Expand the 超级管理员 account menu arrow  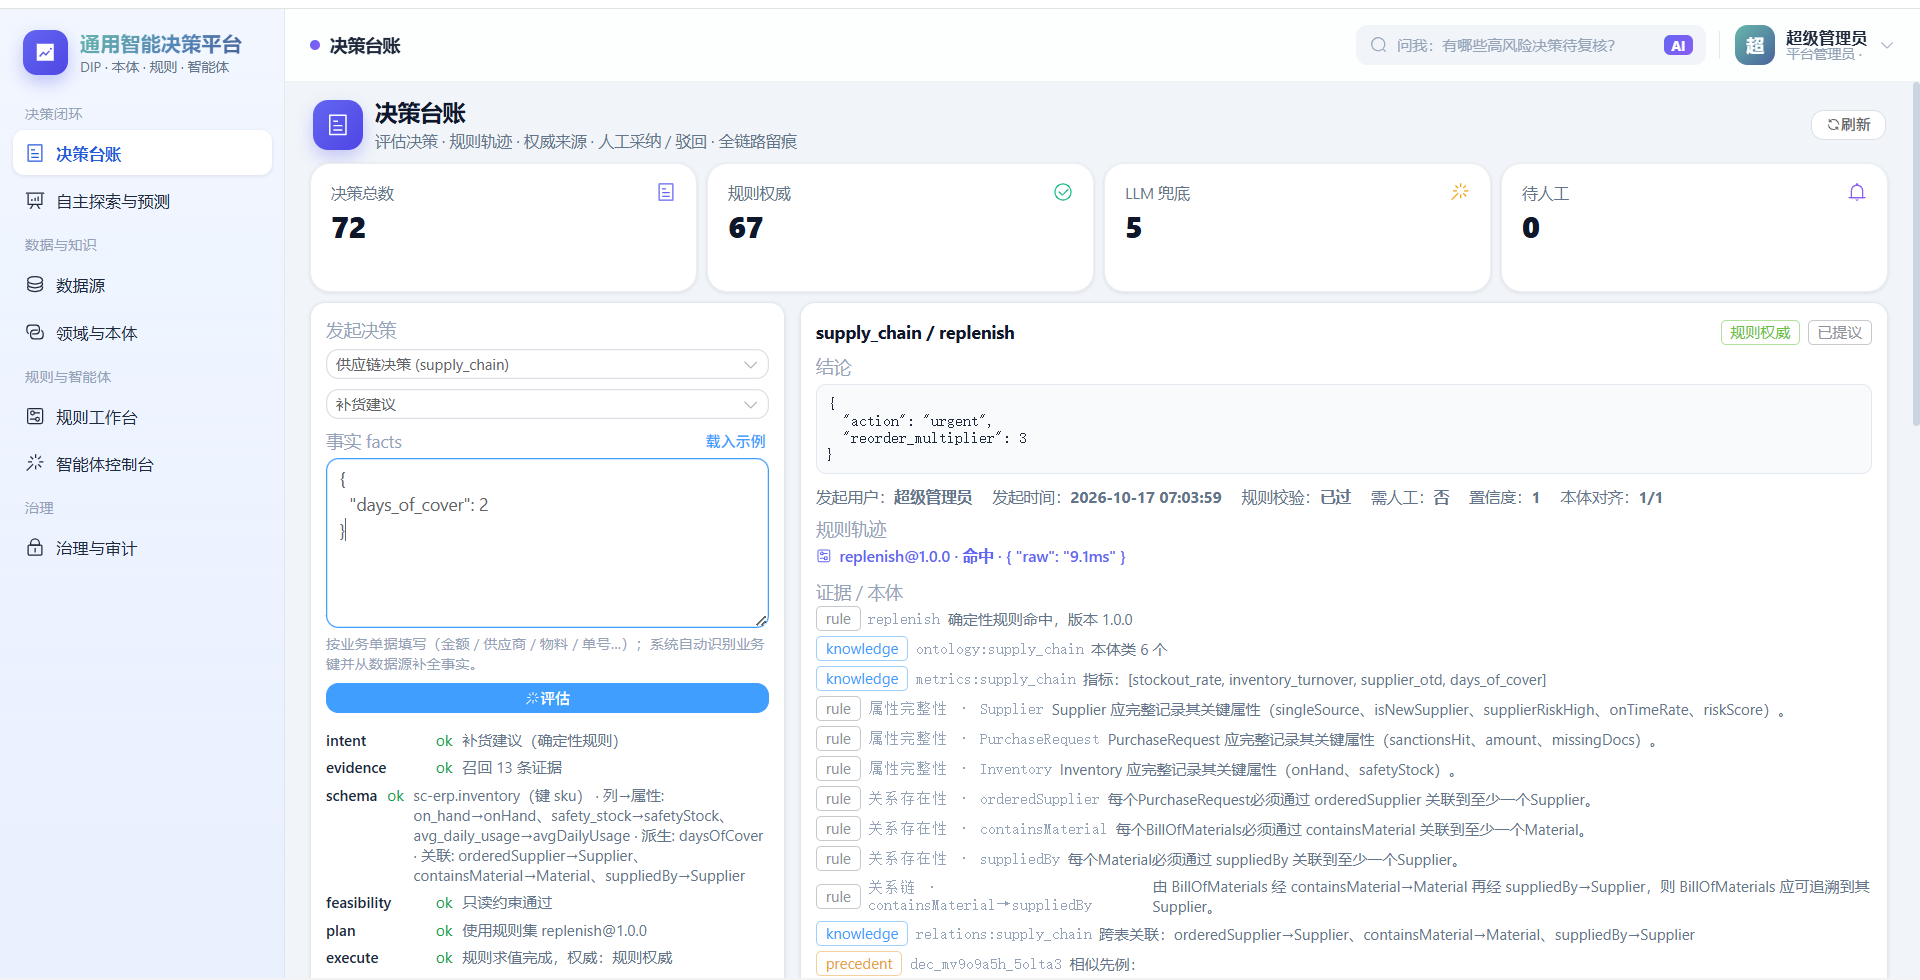pos(1887,45)
